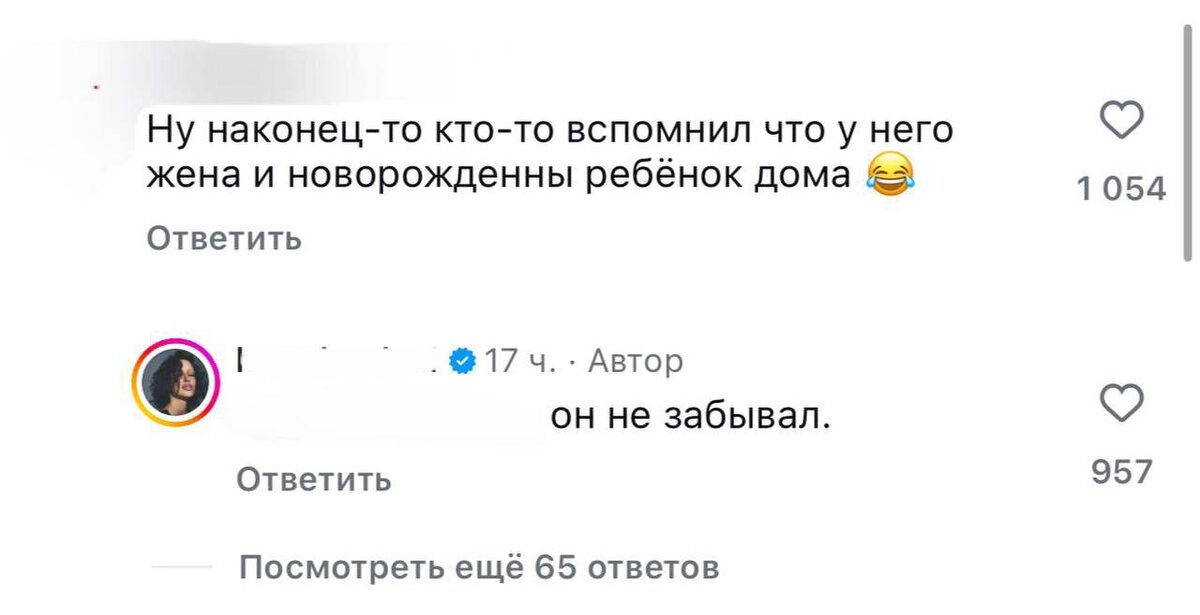The height and width of the screenshot is (615, 1200).
Task: Open the author's profile avatar
Action: pos(178,378)
